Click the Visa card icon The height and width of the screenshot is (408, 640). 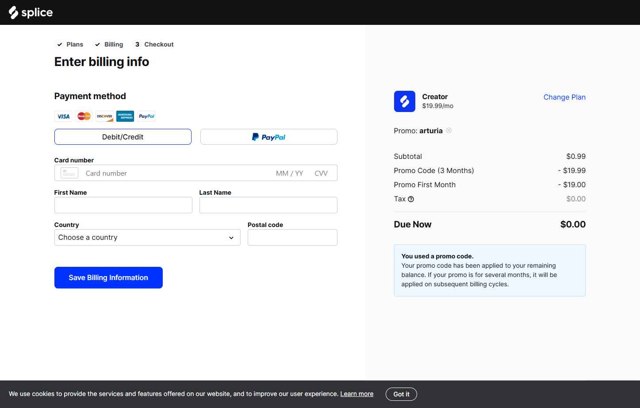click(63, 116)
